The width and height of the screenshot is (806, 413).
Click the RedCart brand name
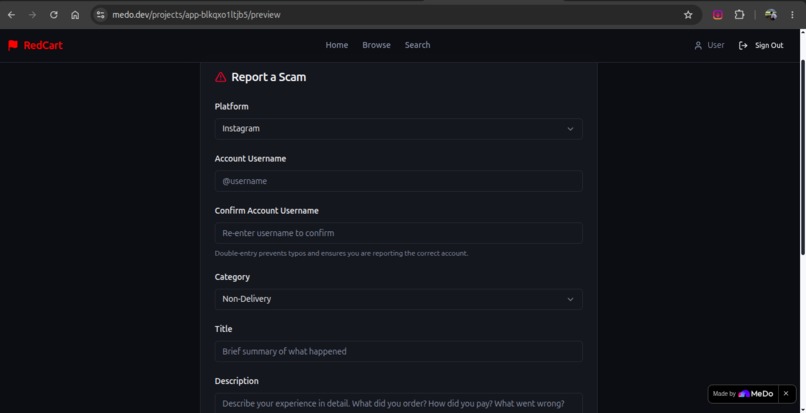(43, 45)
